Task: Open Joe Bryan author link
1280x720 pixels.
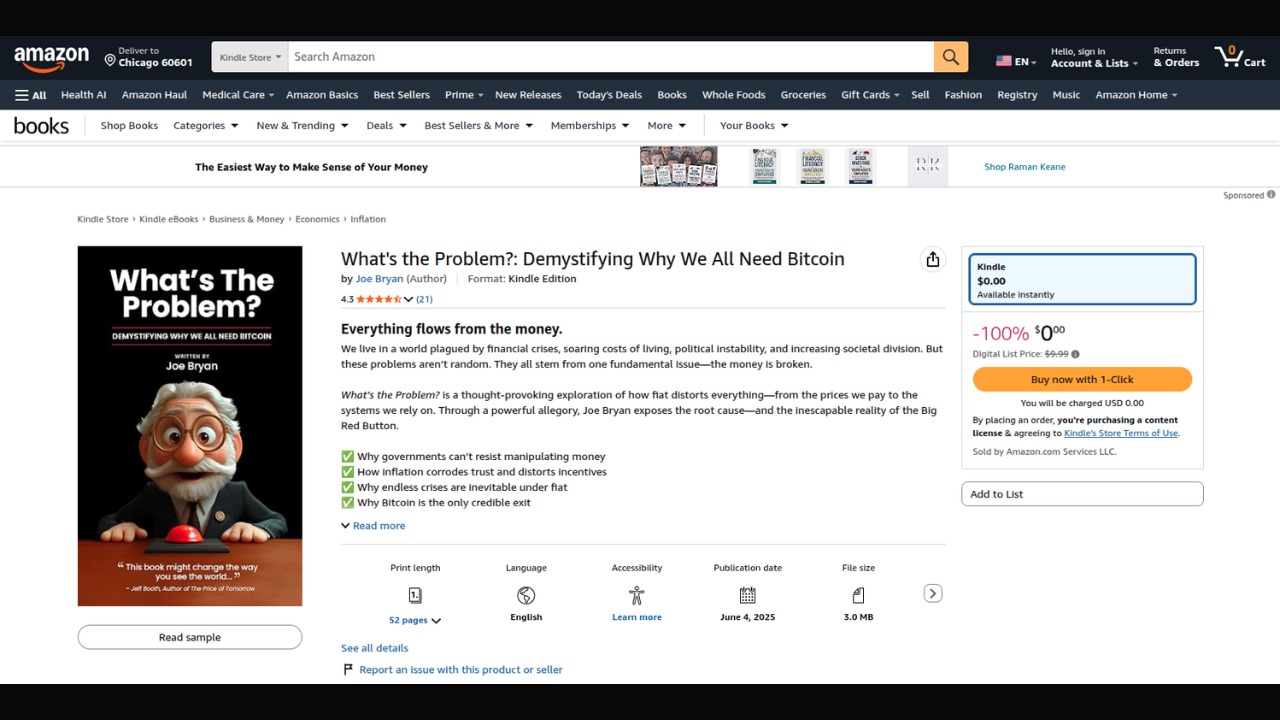Action: pos(379,279)
